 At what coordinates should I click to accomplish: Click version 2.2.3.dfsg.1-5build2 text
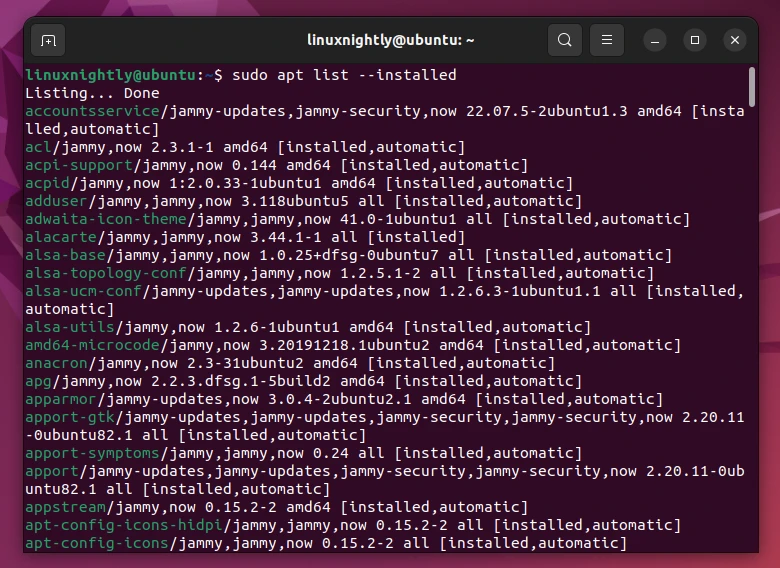pyautogui.click(x=241, y=381)
